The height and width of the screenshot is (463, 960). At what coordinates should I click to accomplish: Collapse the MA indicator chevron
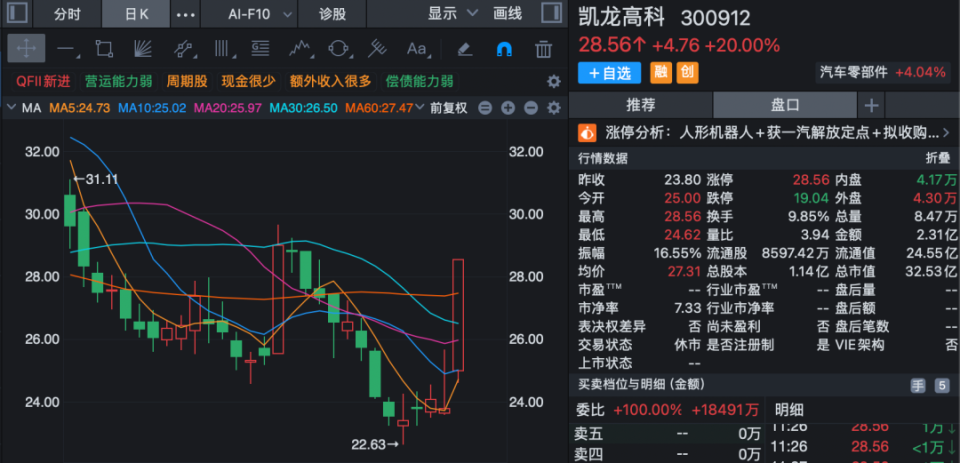pyautogui.click(x=12, y=108)
